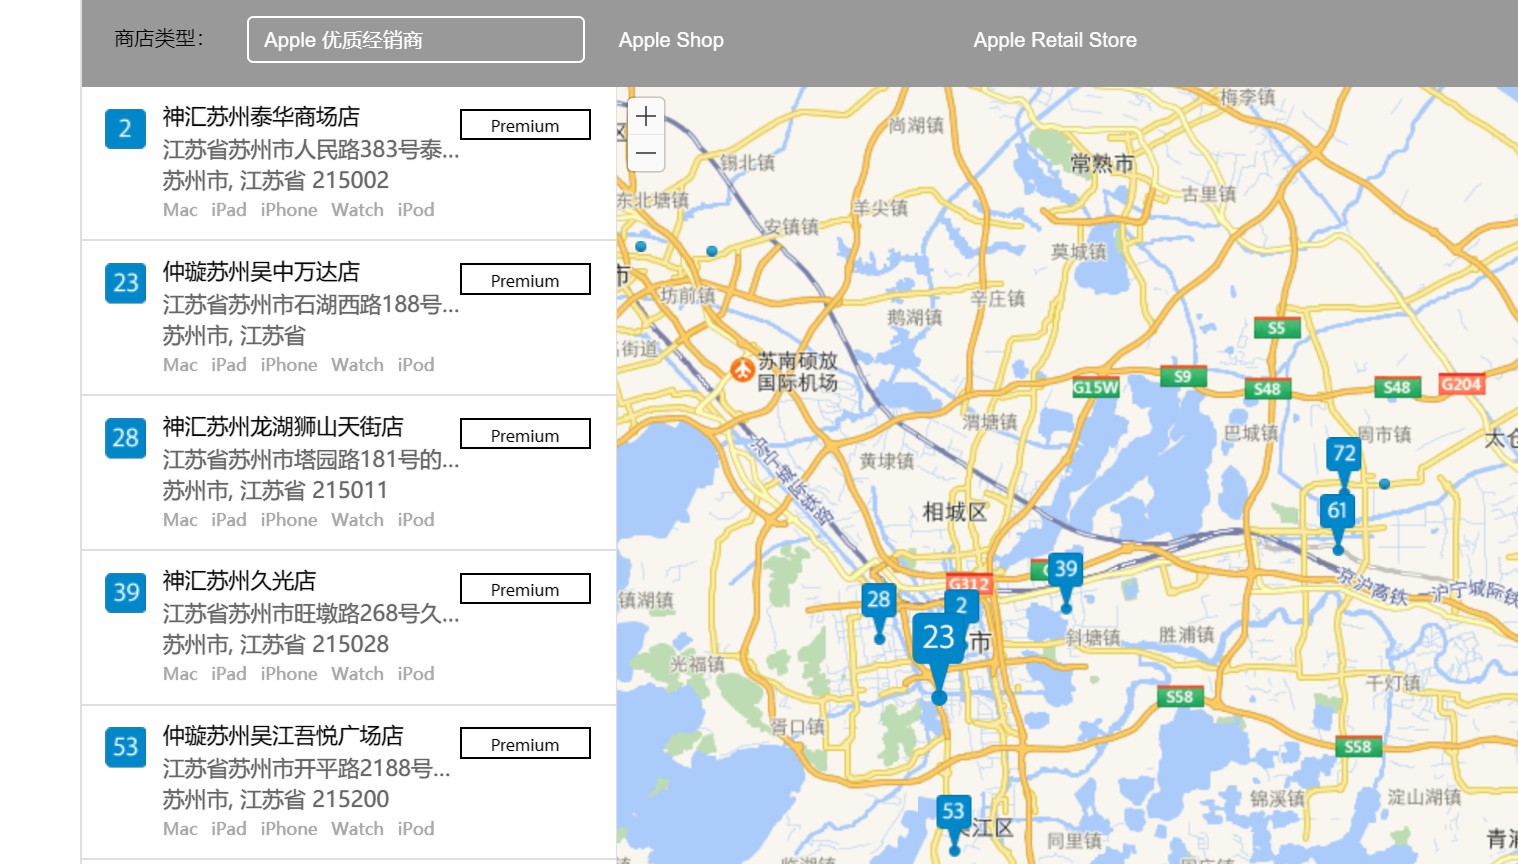Click Watch product tag under 神汇苏州泰华商场店
Viewport: 1518px width, 864px height.
[x=357, y=210]
